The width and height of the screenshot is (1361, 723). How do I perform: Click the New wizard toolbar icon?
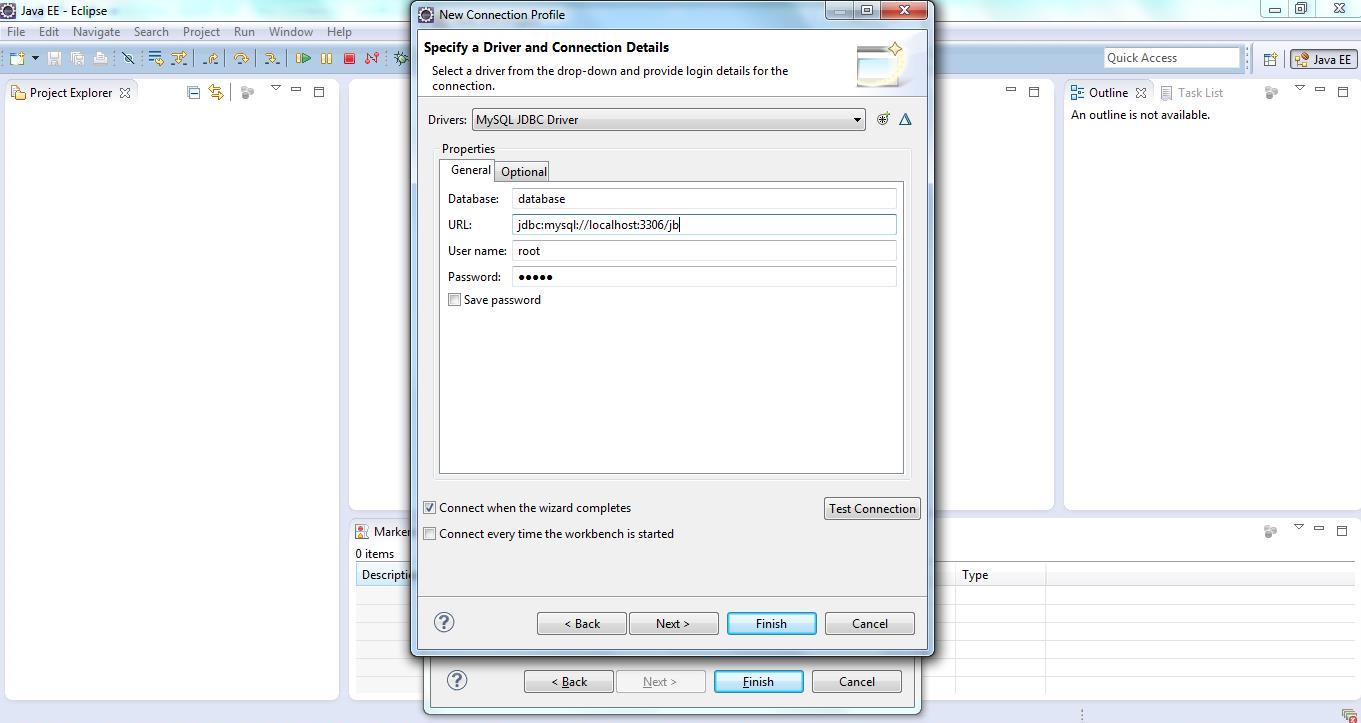pos(17,58)
